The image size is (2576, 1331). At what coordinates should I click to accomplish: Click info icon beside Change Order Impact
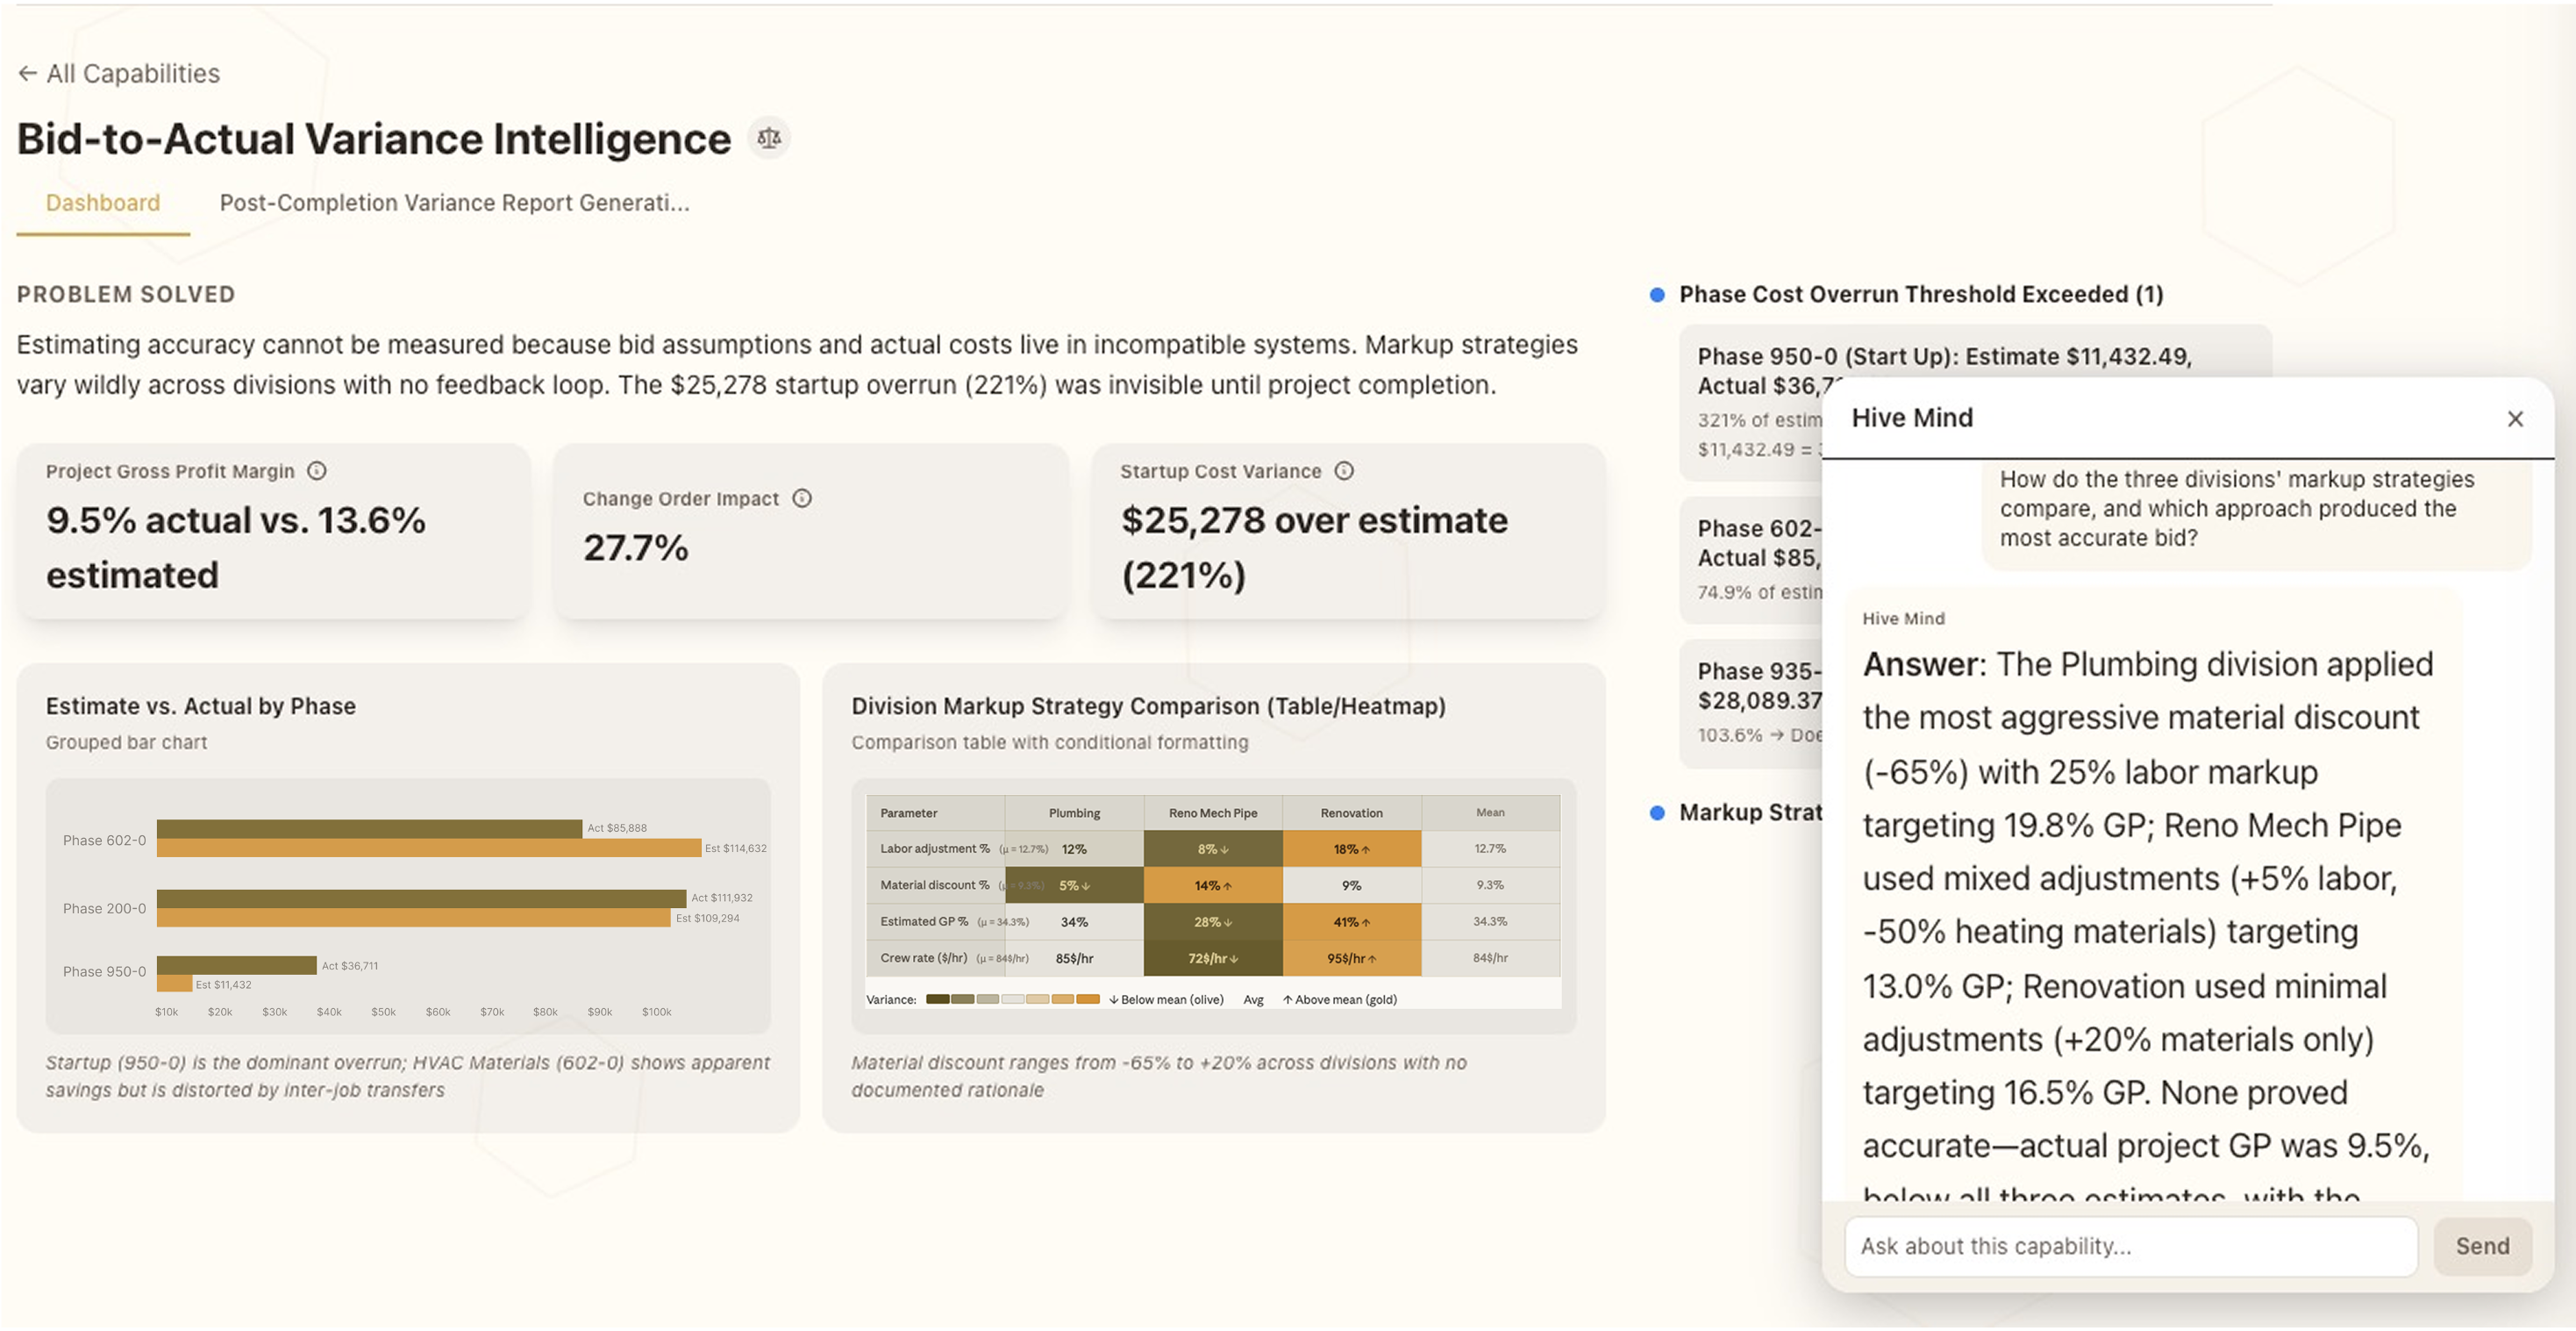pyautogui.click(x=802, y=498)
